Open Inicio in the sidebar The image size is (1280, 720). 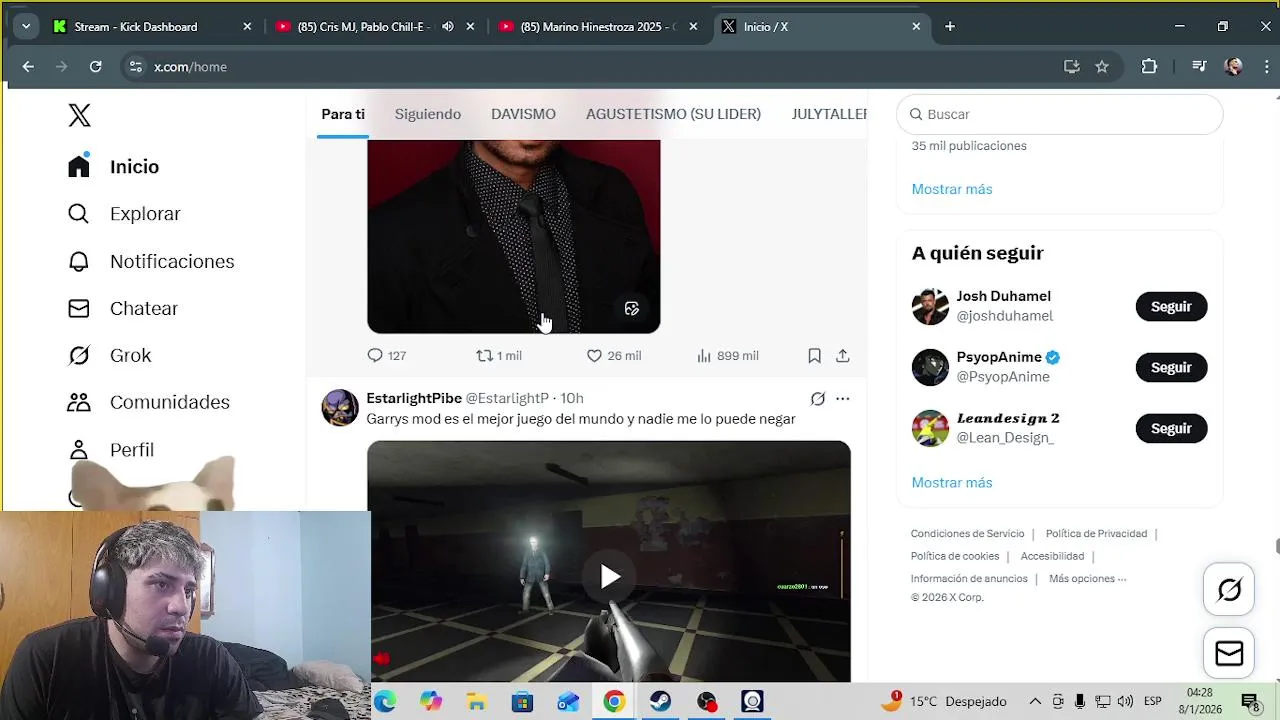pyautogui.click(x=113, y=167)
